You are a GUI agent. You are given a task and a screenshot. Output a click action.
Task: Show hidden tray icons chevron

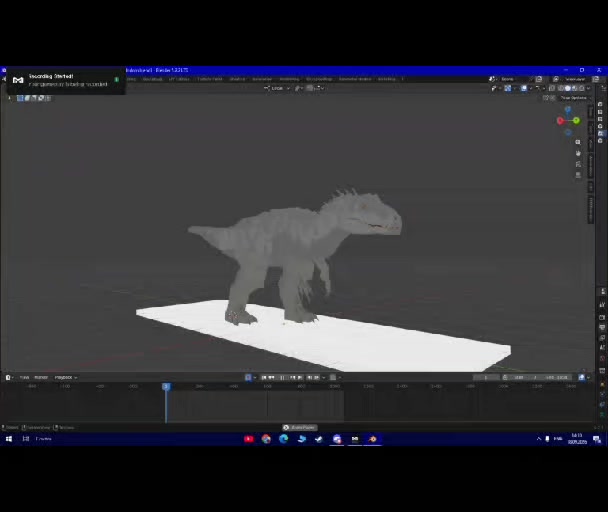pos(539,439)
